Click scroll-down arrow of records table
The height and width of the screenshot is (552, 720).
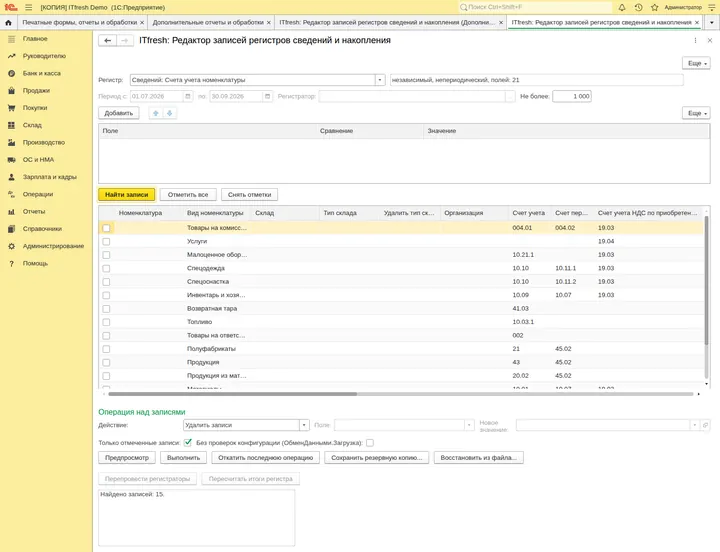coord(707,384)
